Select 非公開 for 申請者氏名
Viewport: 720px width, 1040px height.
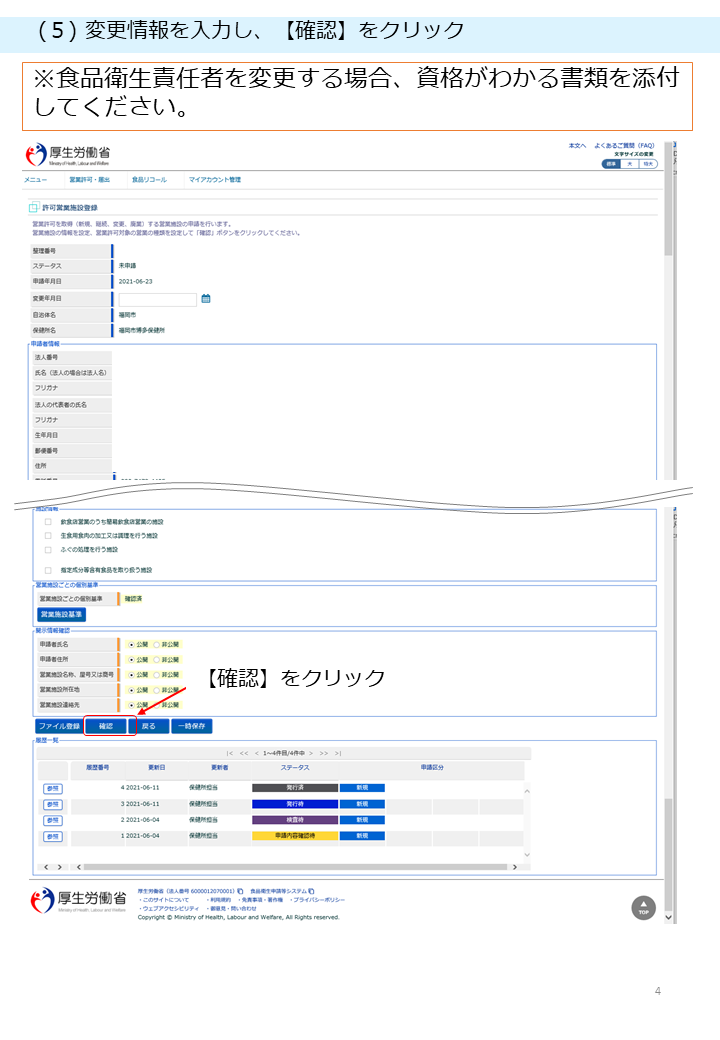tap(156, 645)
